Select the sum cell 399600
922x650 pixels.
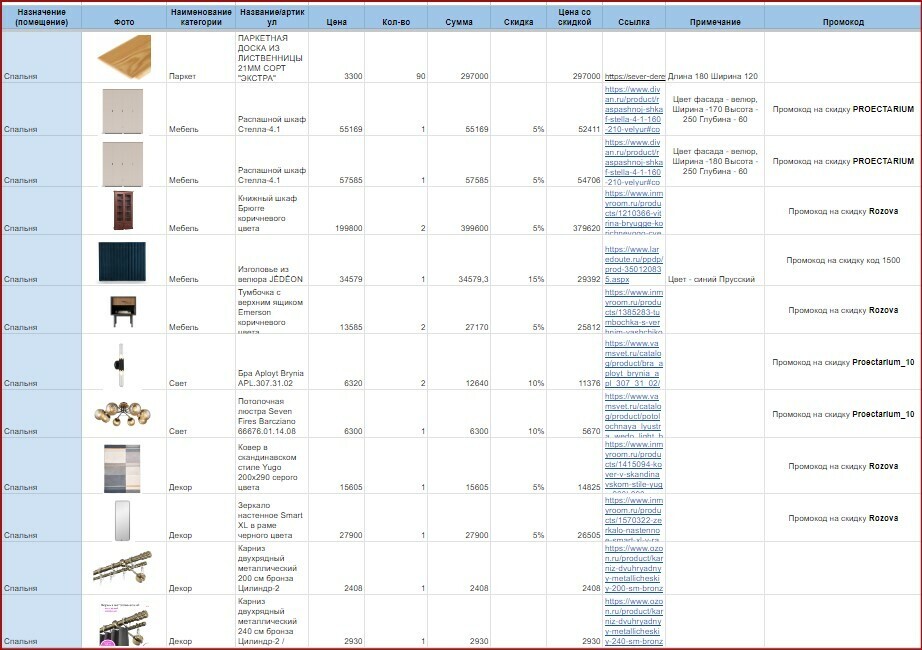click(x=459, y=211)
